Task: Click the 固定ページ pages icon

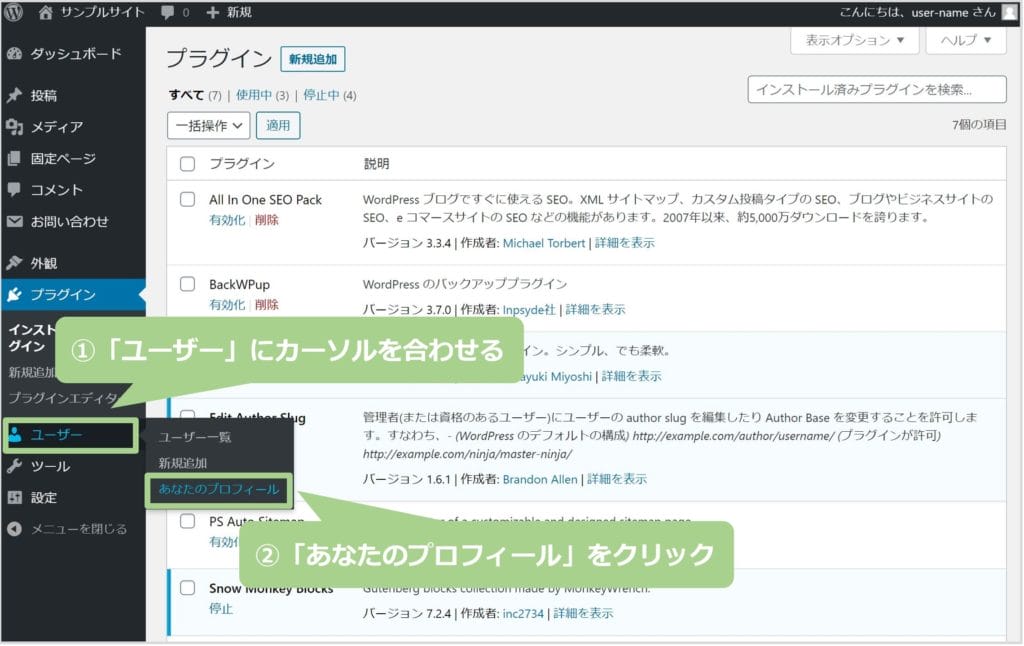Action: pyautogui.click(x=14, y=159)
